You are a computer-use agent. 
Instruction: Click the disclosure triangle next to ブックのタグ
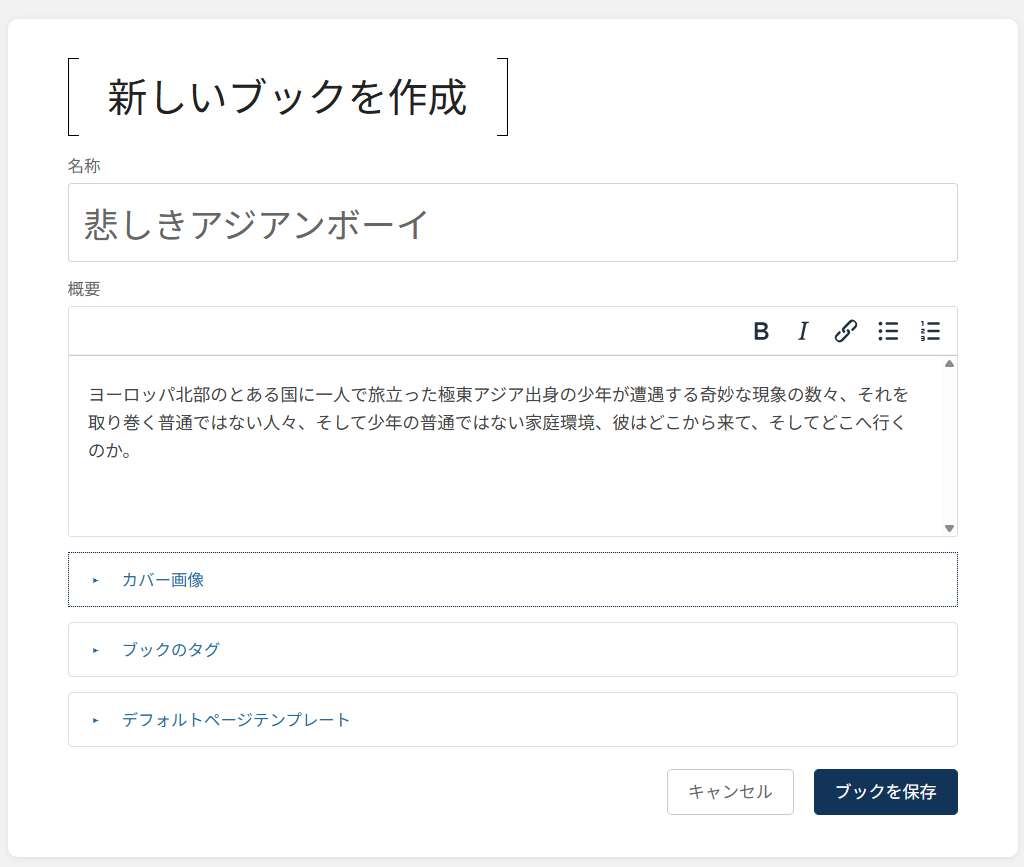(x=96, y=650)
